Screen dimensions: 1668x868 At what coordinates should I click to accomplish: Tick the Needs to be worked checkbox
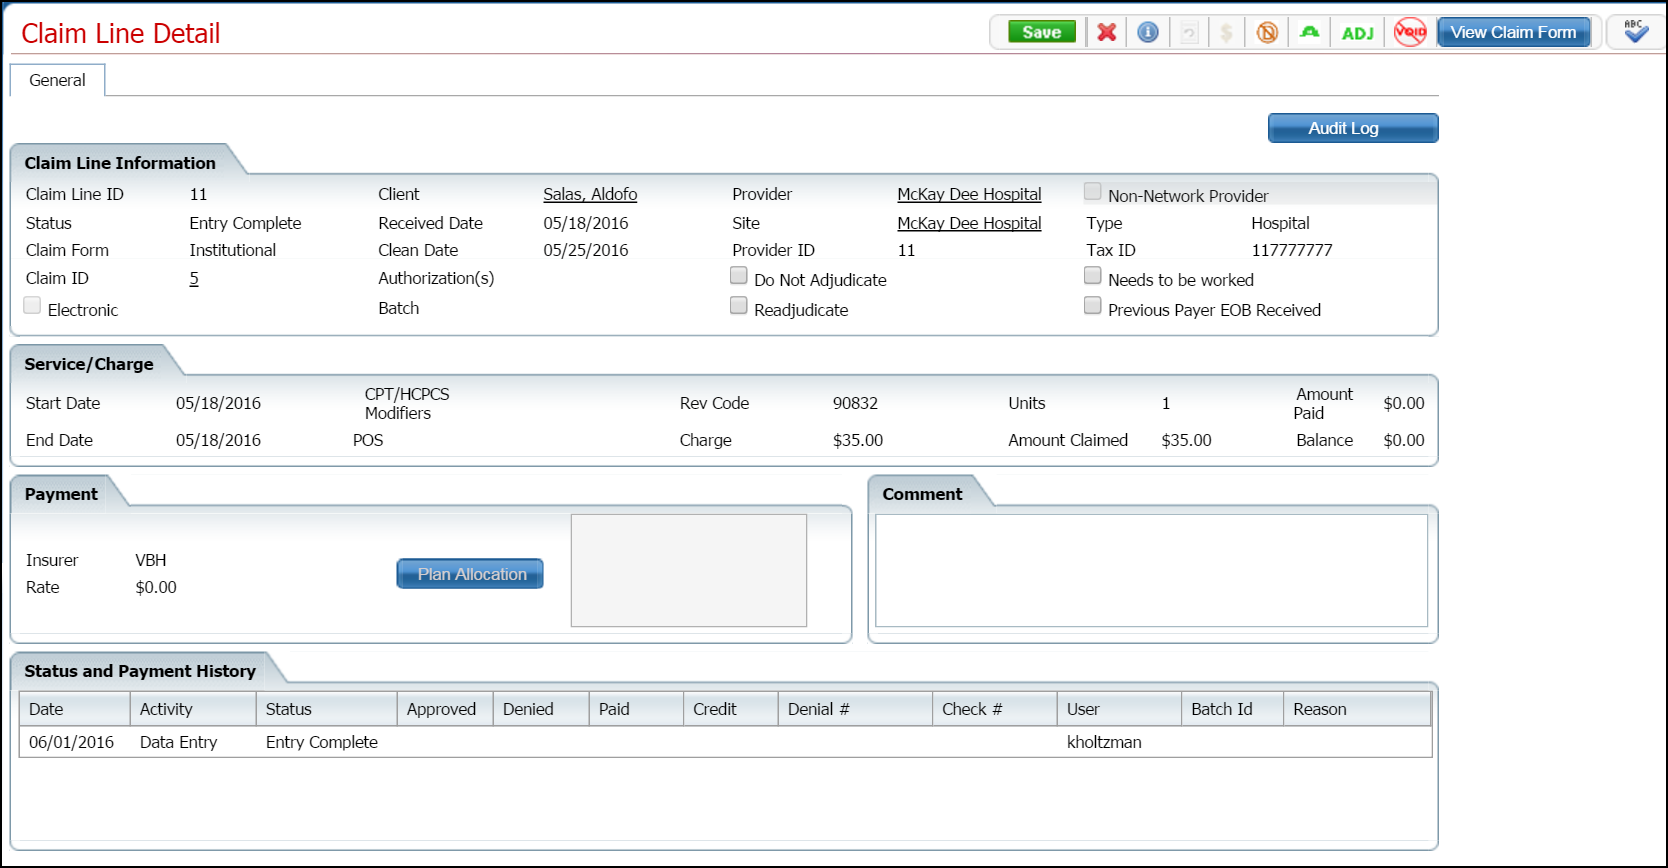click(1093, 276)
